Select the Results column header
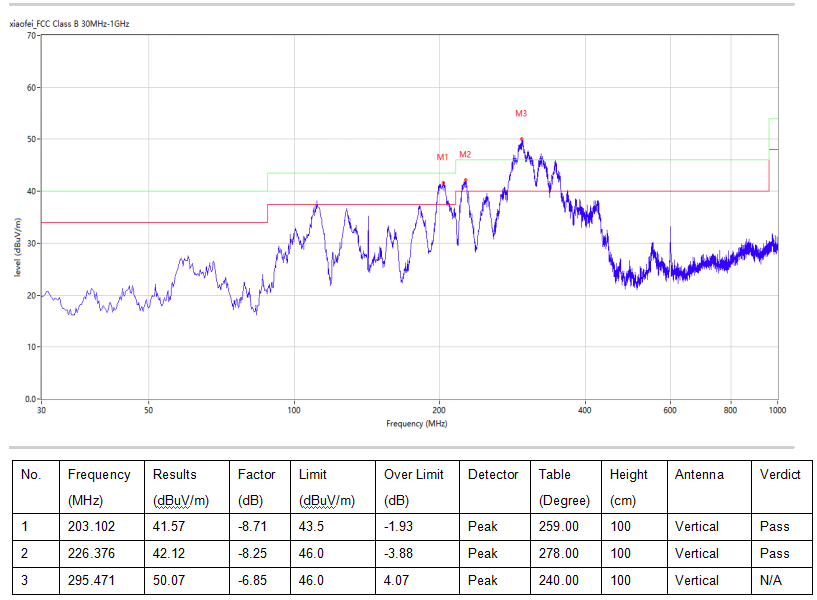 [x=175, y=474]
